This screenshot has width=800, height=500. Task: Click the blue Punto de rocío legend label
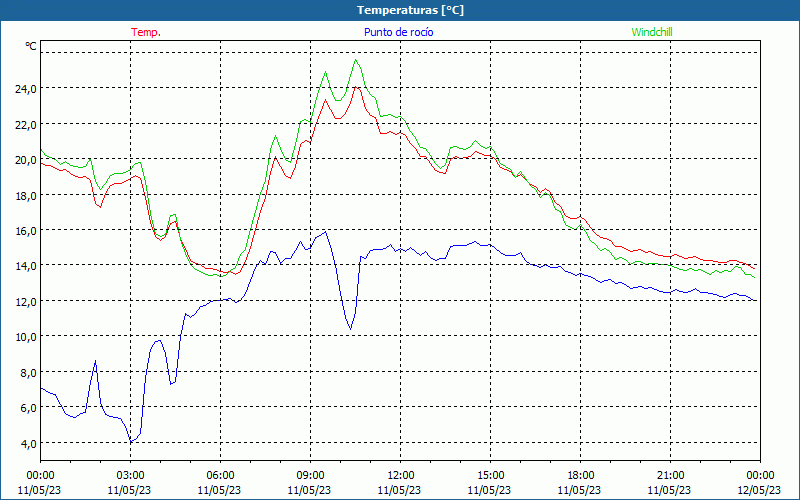click(398, 32)
